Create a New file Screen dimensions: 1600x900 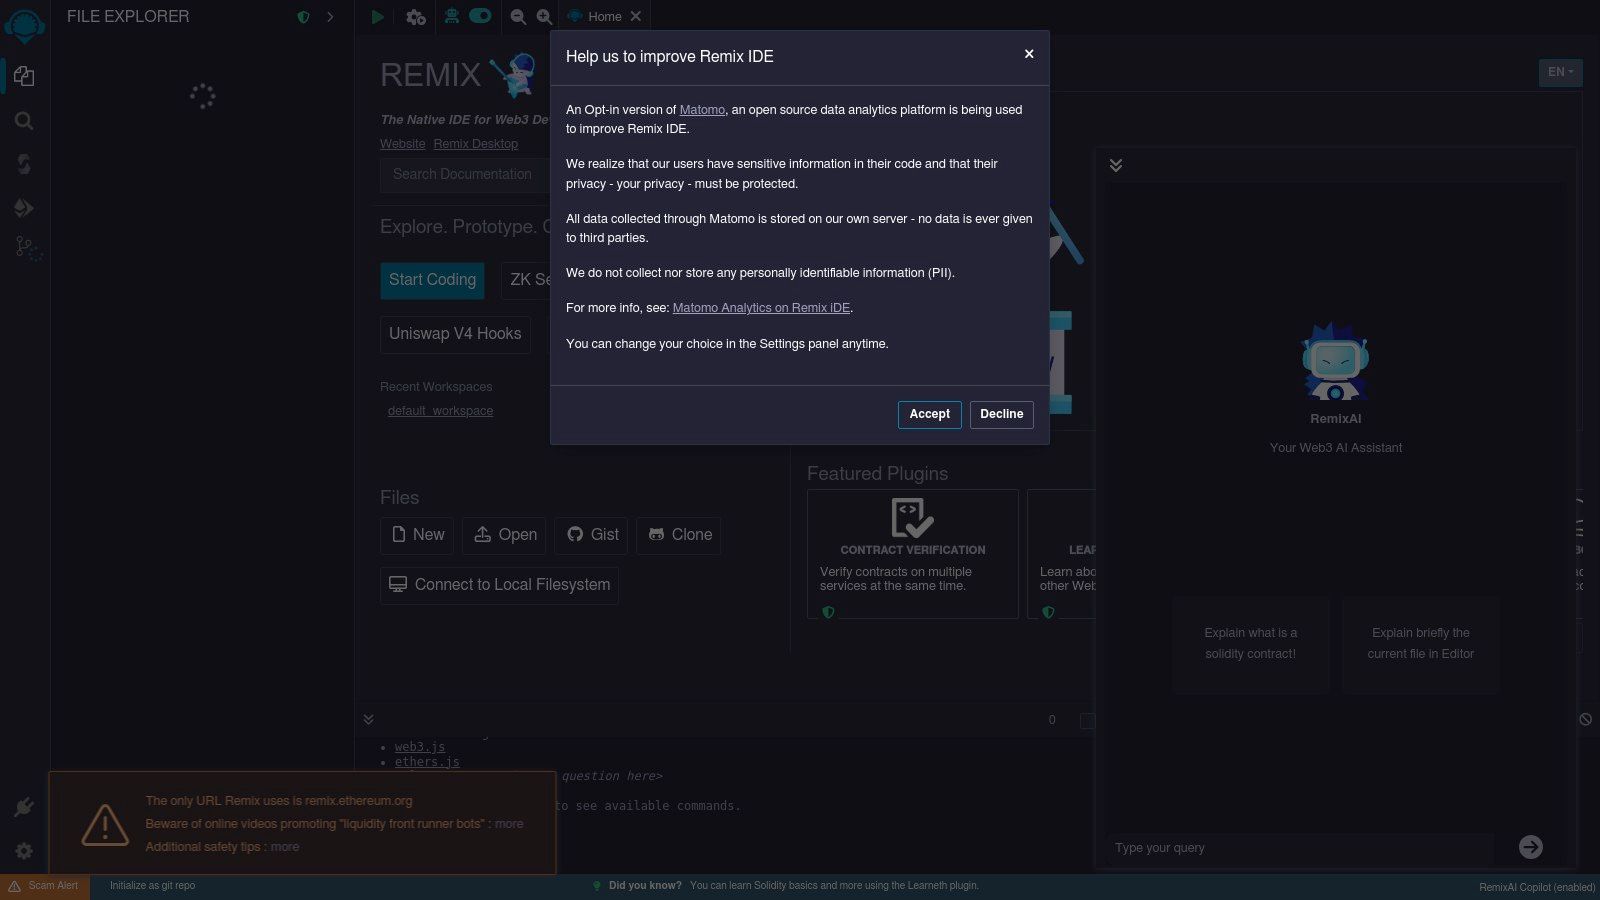(x=417, y=535)
